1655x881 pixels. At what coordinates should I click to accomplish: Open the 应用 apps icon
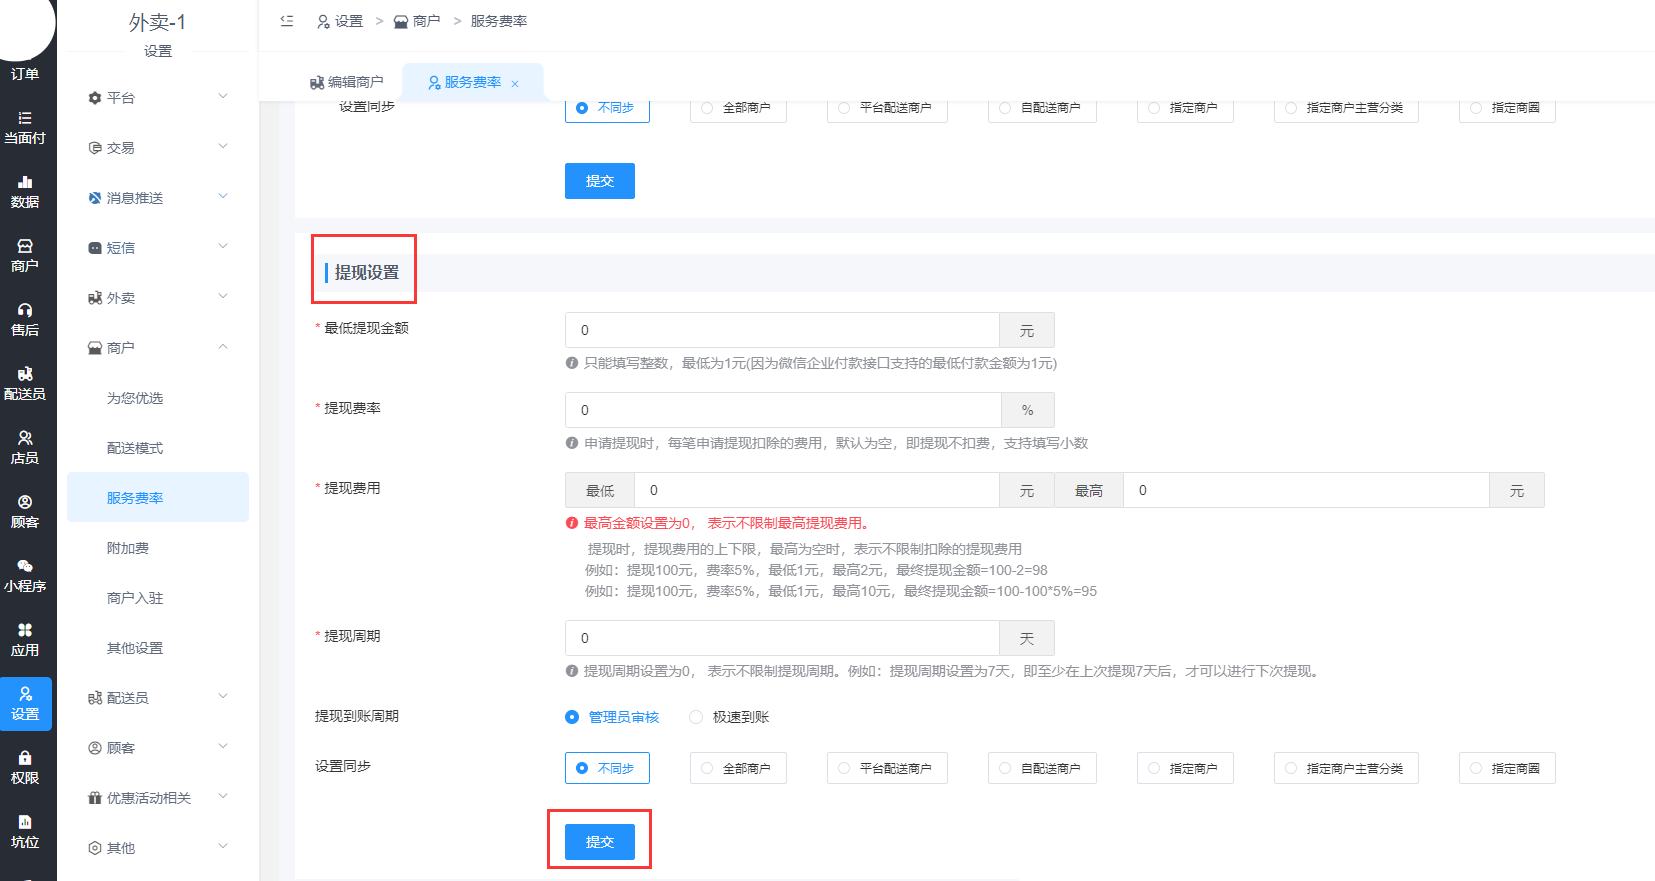[x=25, y=640]
